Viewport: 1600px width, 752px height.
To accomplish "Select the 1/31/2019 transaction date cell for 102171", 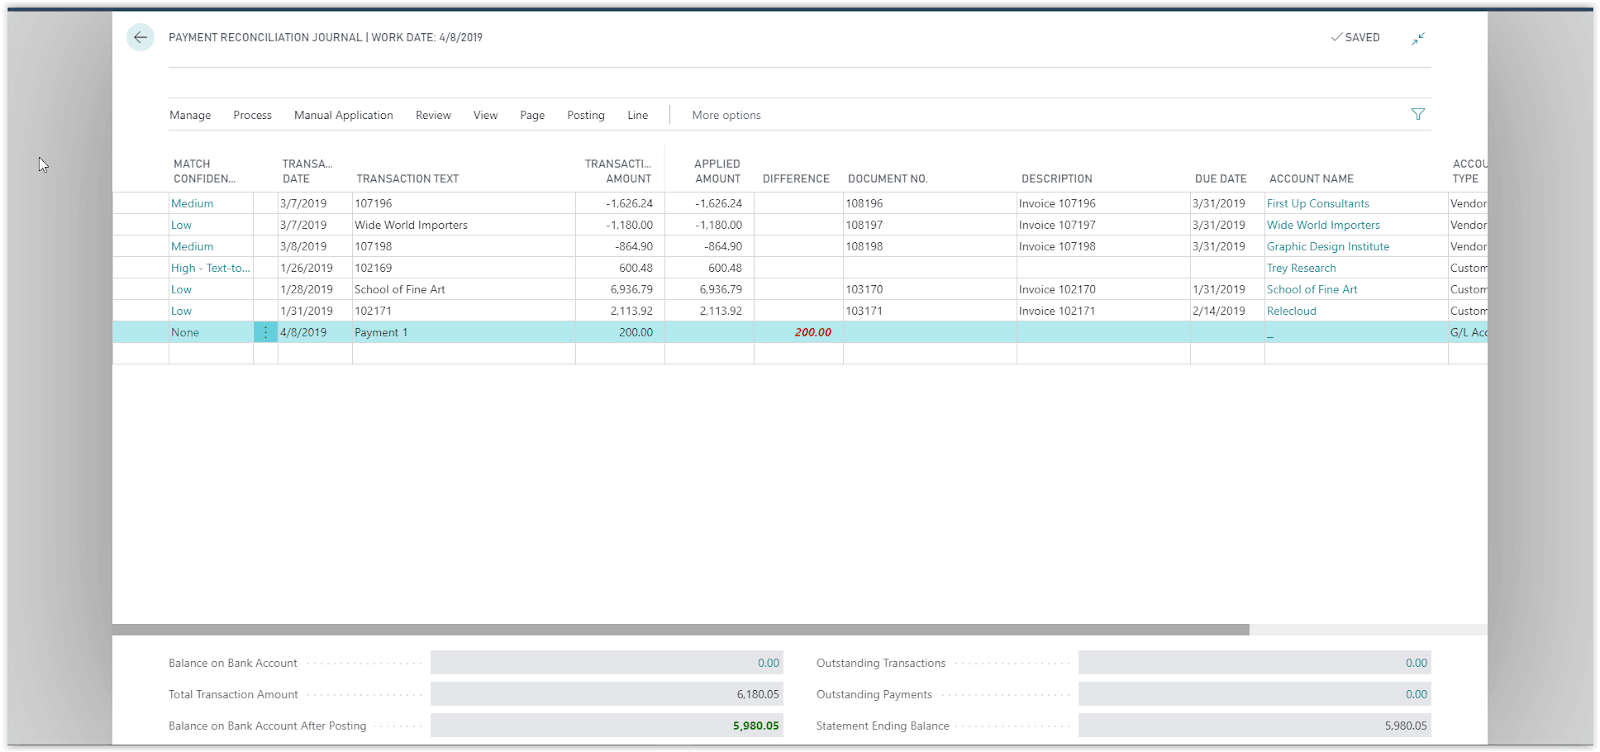I will click(x=315, y=311).
